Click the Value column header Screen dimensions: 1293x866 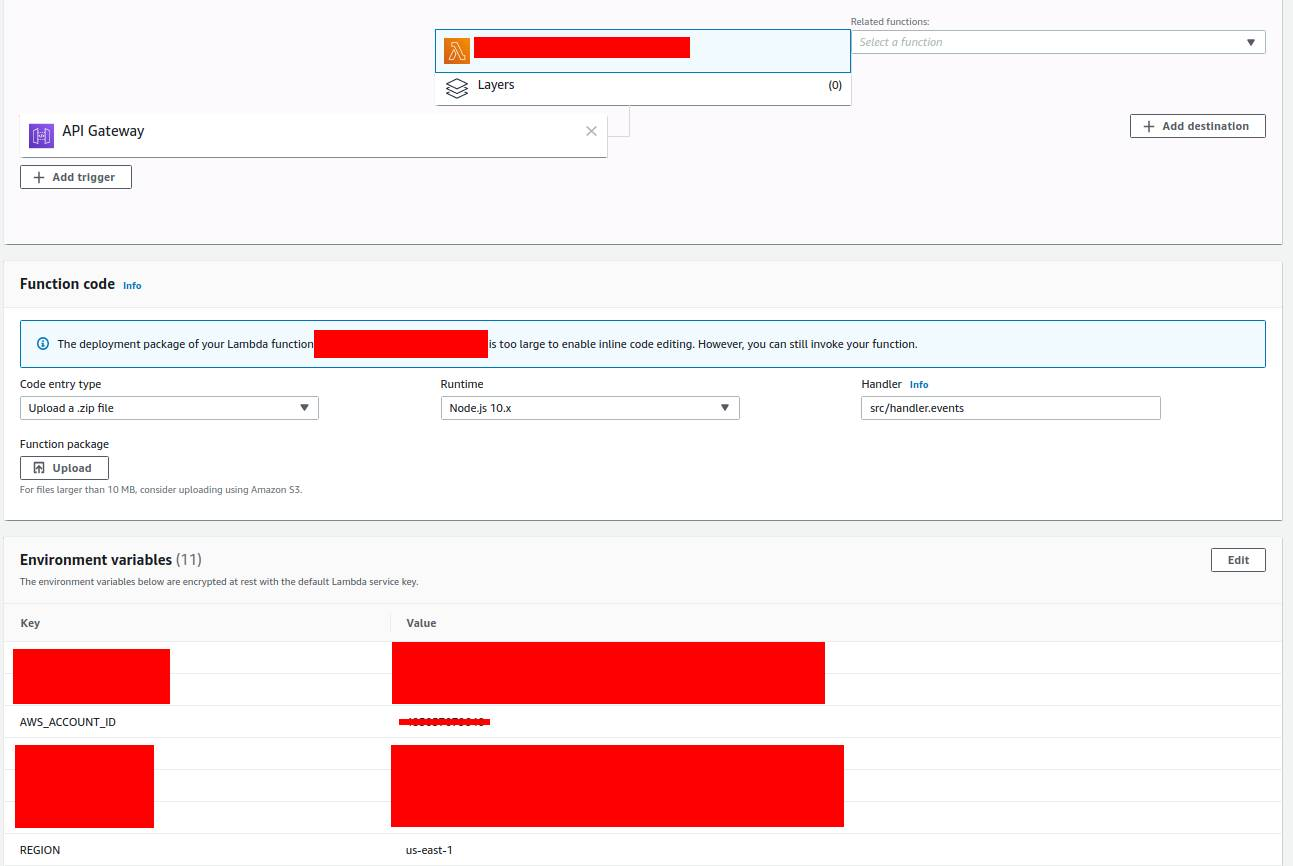(421, 623)
